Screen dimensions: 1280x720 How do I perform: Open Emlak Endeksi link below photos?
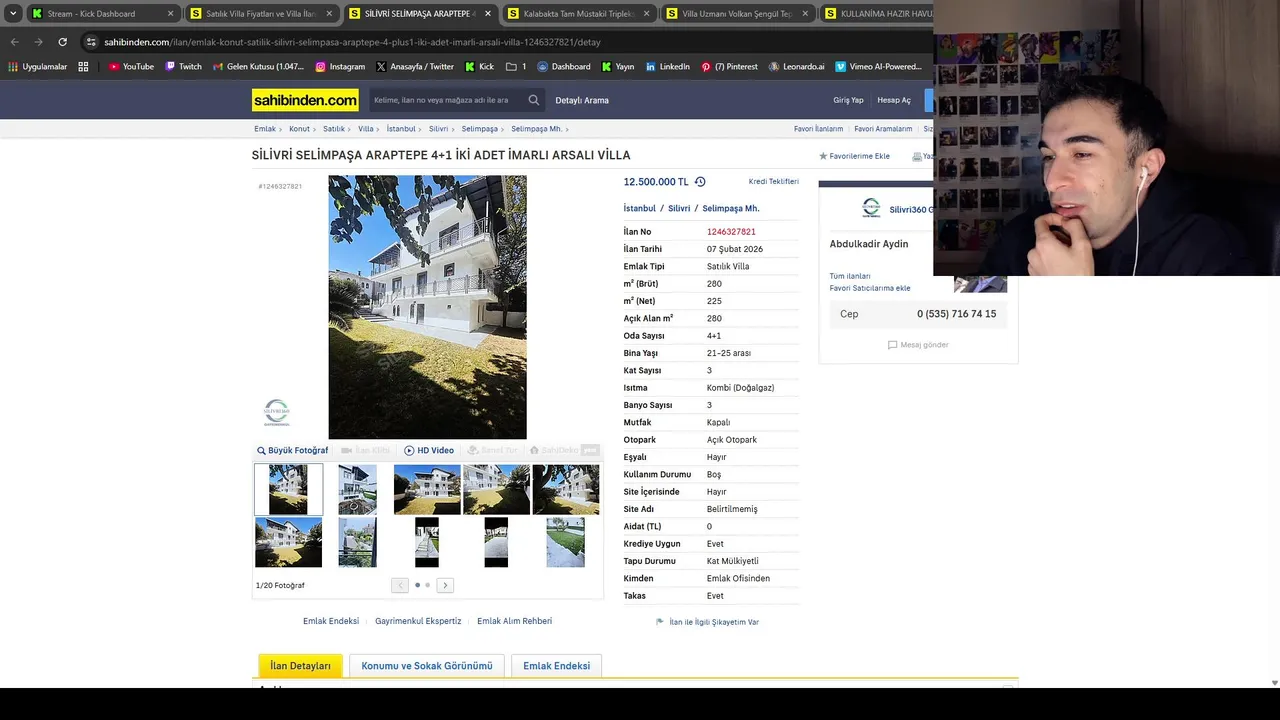pyautogui.click(x=331, y=621)
